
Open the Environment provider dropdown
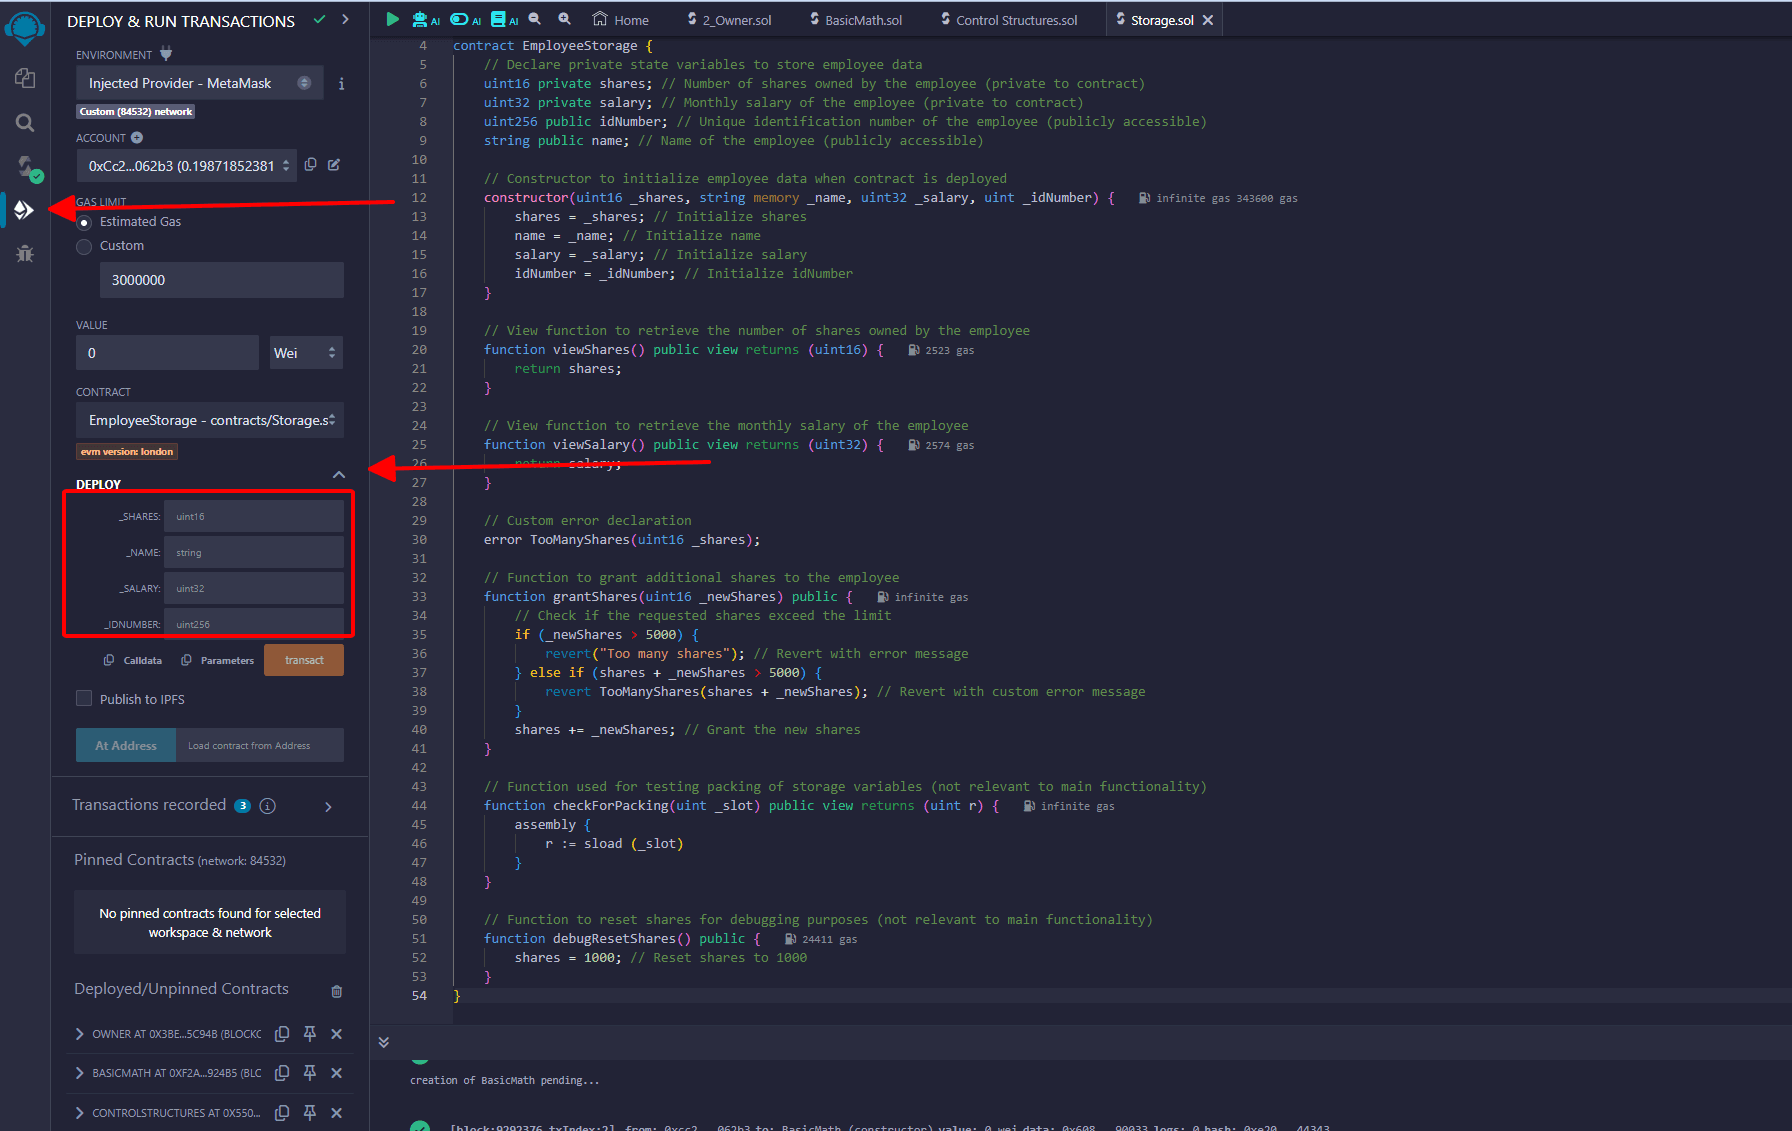click(x=200, y=83)
